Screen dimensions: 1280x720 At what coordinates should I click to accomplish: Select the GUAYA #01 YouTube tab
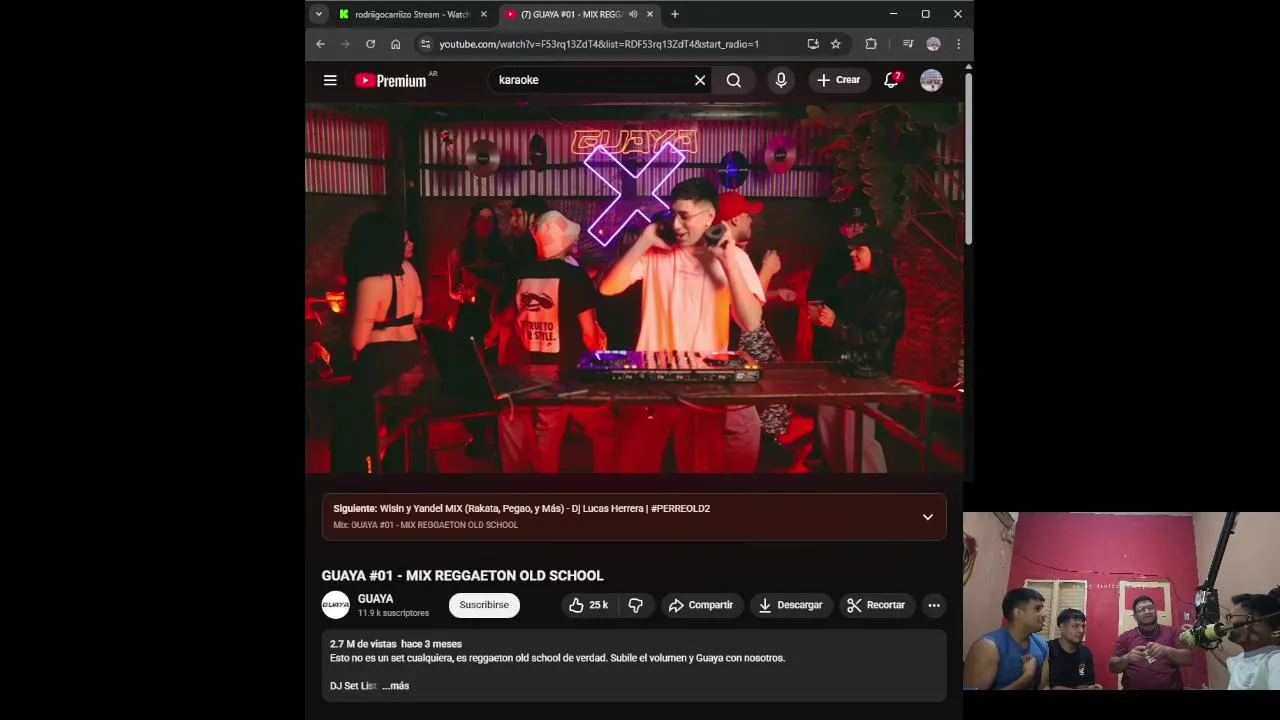pos(570,14)
